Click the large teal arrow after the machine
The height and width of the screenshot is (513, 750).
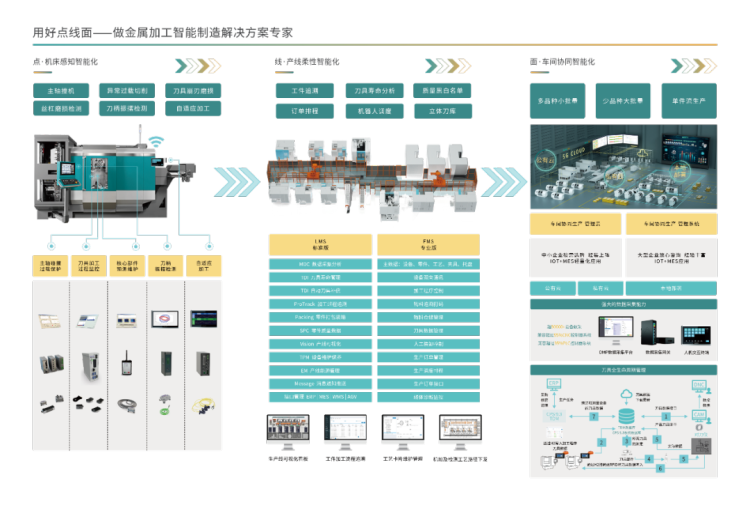click(x=236, y=180)
